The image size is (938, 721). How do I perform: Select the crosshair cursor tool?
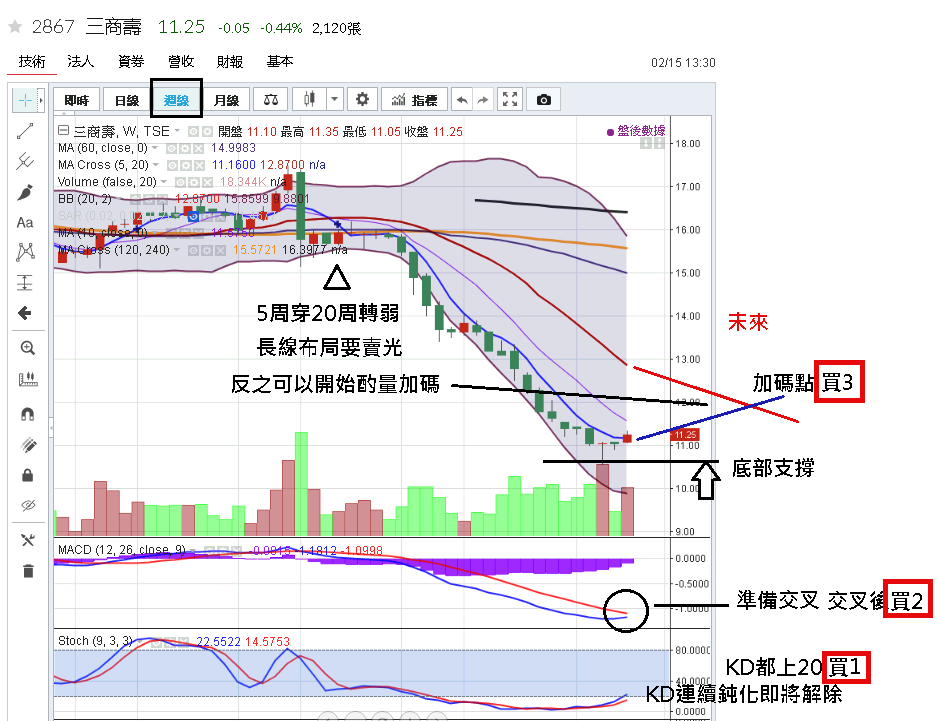[x=25, y=100]
